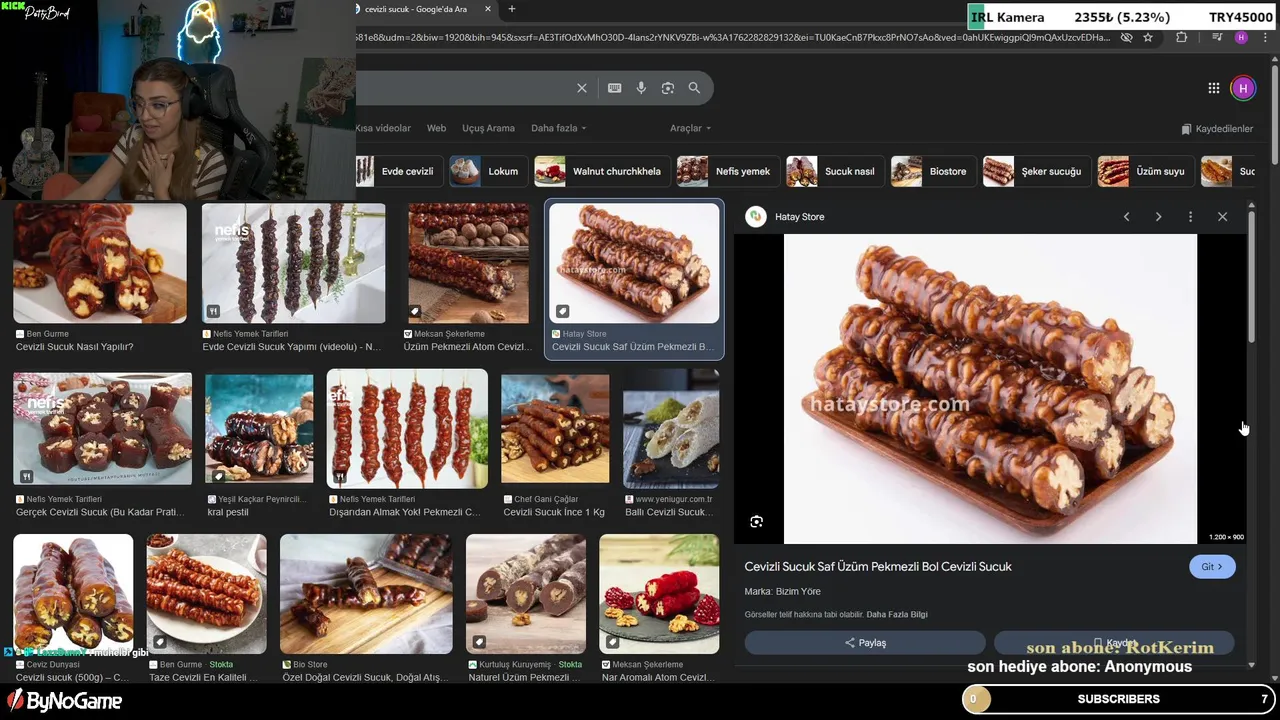This screenshot has height=720, width=1280.
Task: Click the Hatay Store favicon in preview header
Action: point(756,216)
